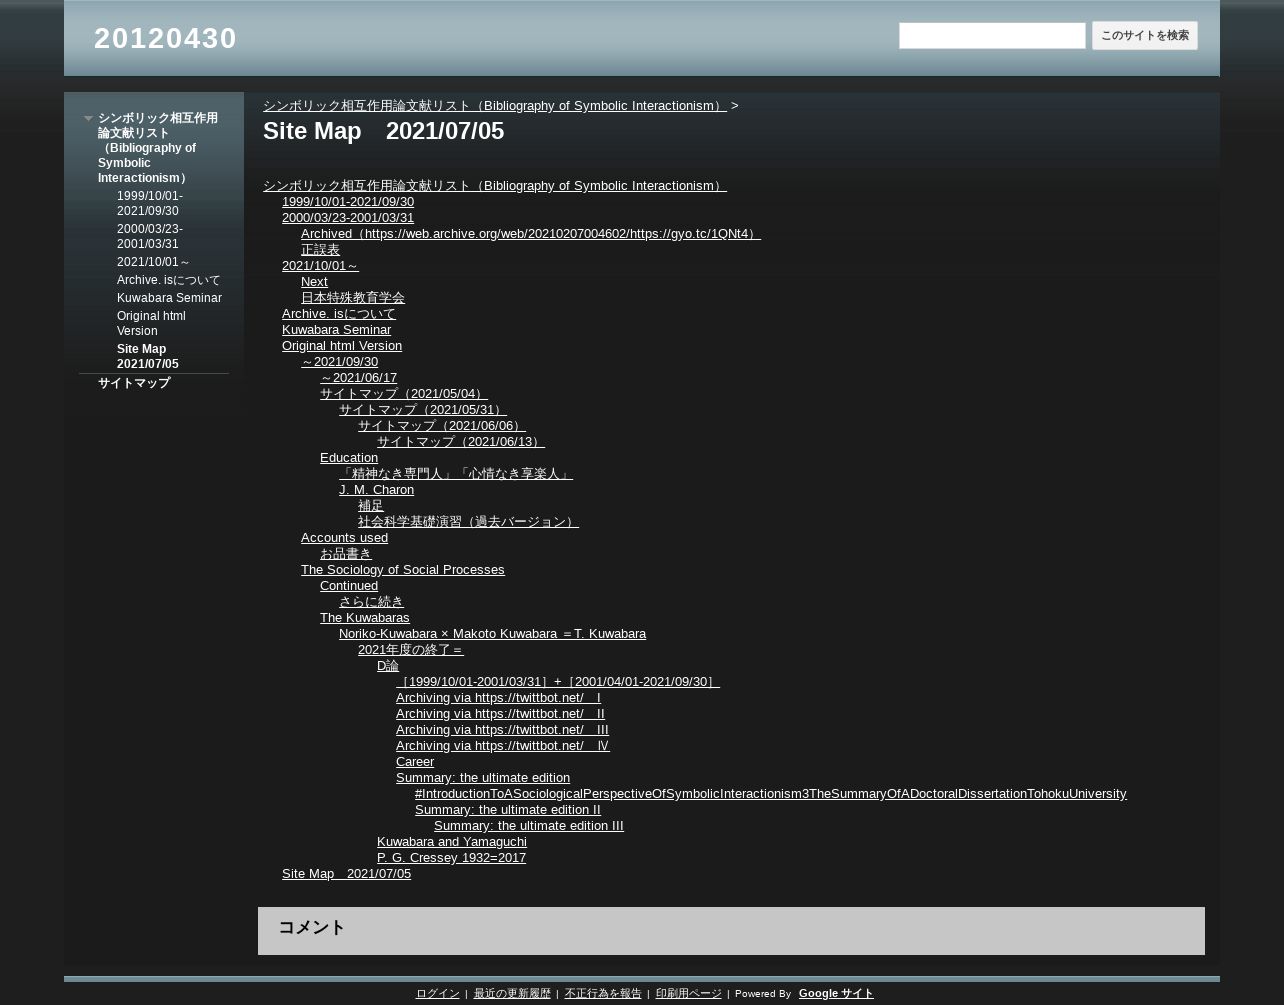The height and width of the screenshot is (1005, 1284).
Task: Open the Career link
Action: 415,761
